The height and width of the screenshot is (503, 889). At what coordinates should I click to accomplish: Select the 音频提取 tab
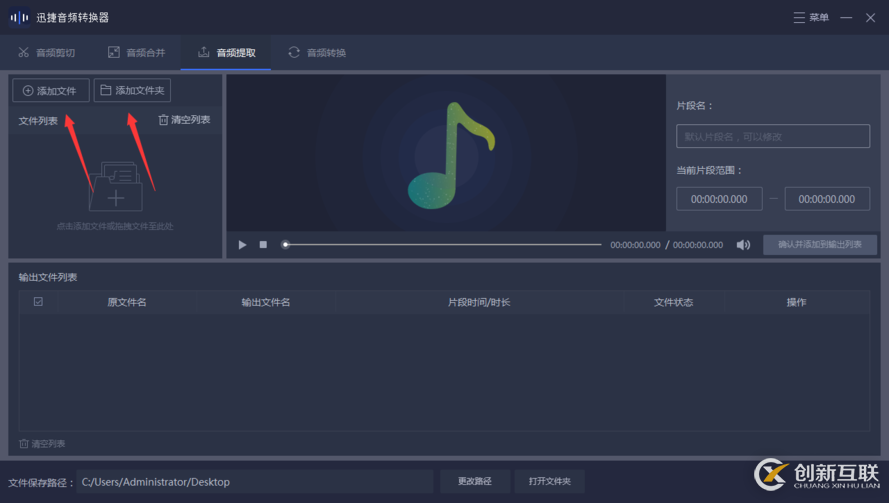coord(226,53)
